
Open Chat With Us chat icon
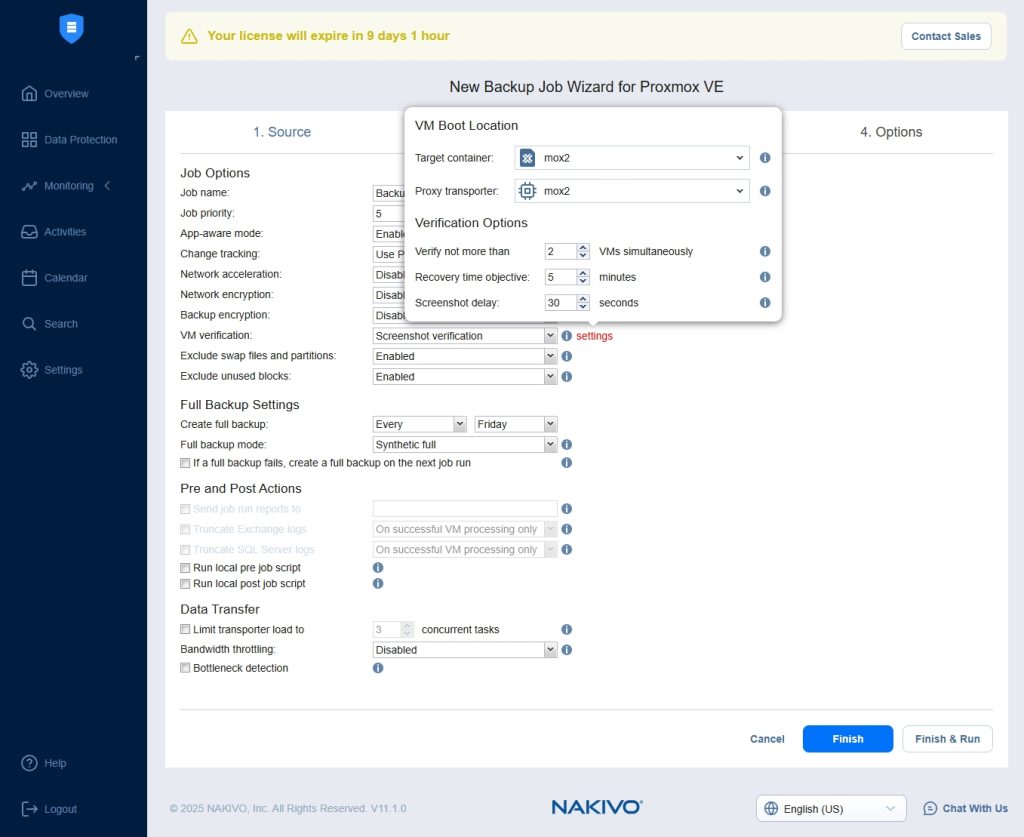coord(930,808)
